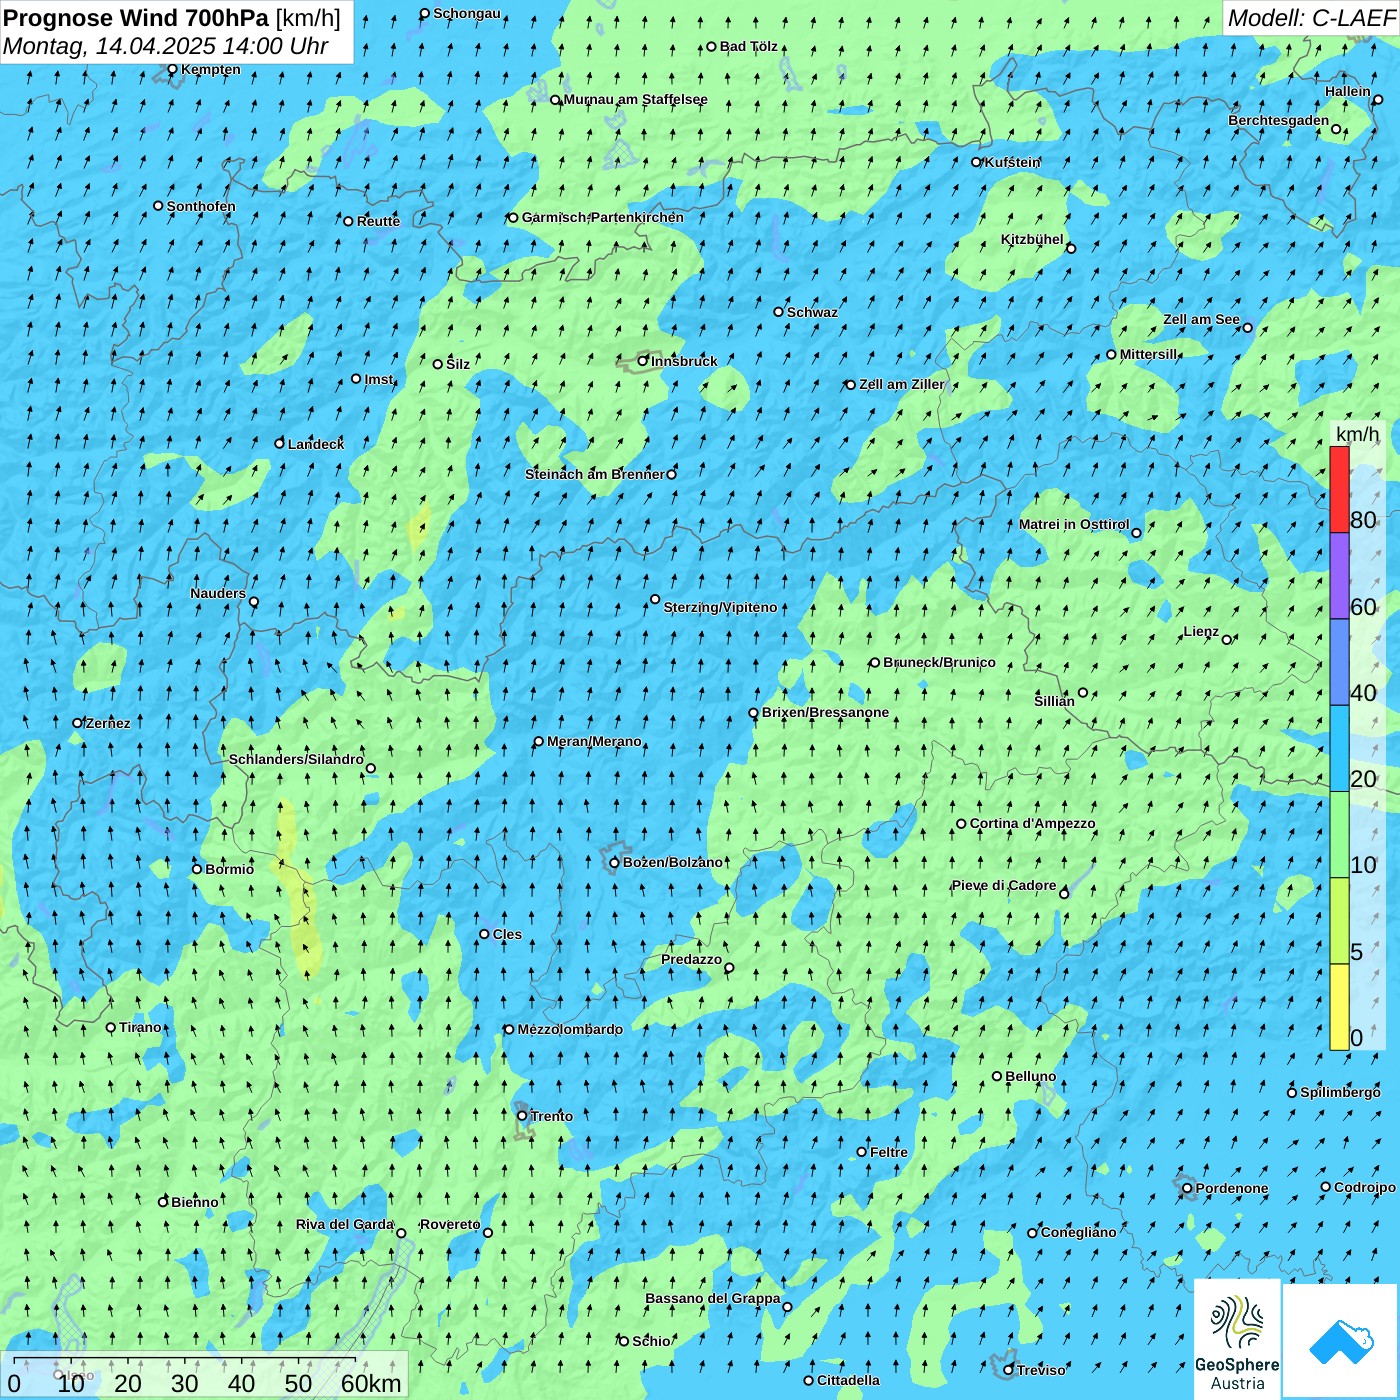This screenshot has width=1400, height=1400.
Task: Click the Trento city marker
Action: coord(522,1116)
